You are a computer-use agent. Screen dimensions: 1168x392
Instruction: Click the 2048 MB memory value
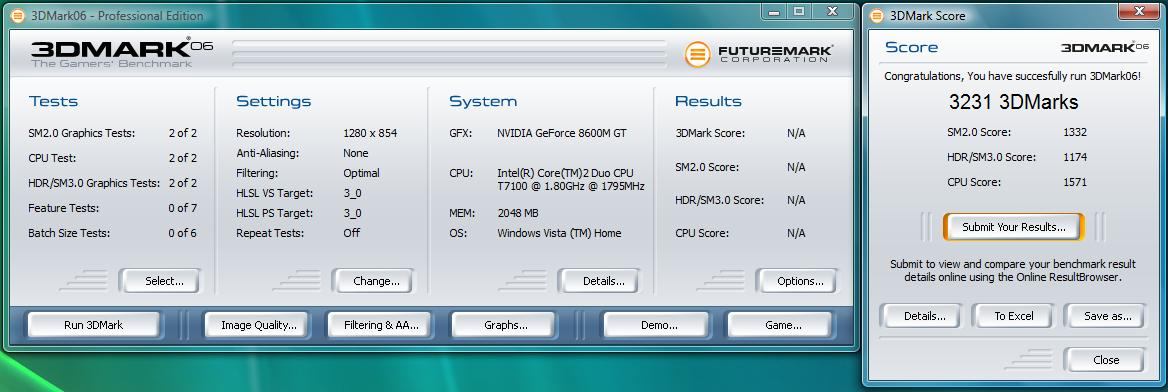pyautogui.click(x=518, y=213)
